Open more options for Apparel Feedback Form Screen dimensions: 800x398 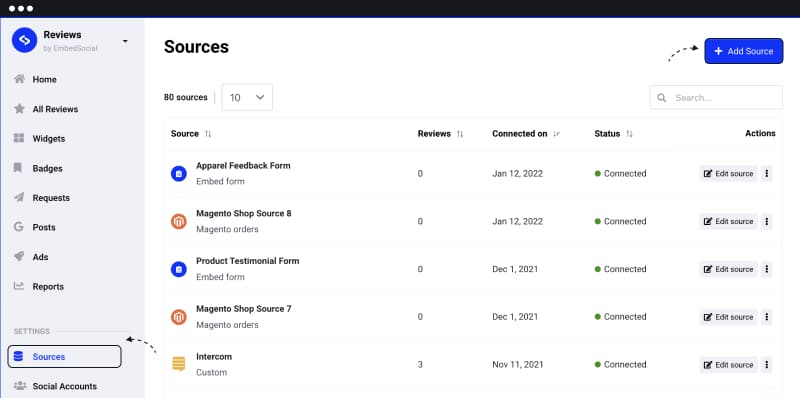click(x=766, y=173)
